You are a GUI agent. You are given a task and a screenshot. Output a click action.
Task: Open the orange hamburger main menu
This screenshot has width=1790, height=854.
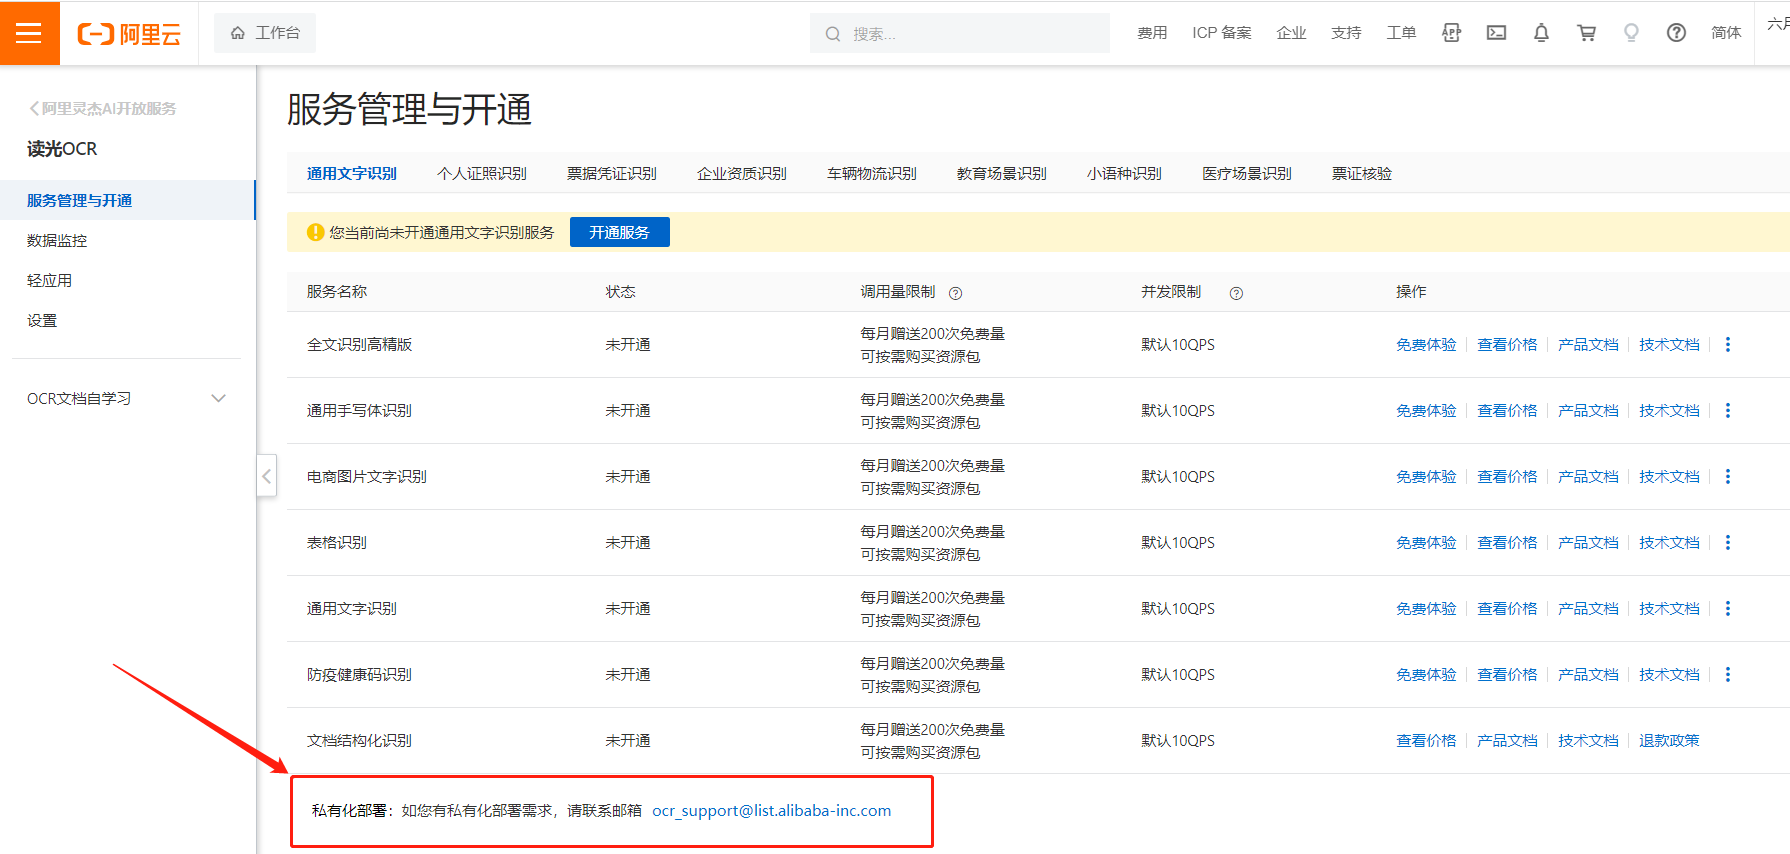pos(29,33)
